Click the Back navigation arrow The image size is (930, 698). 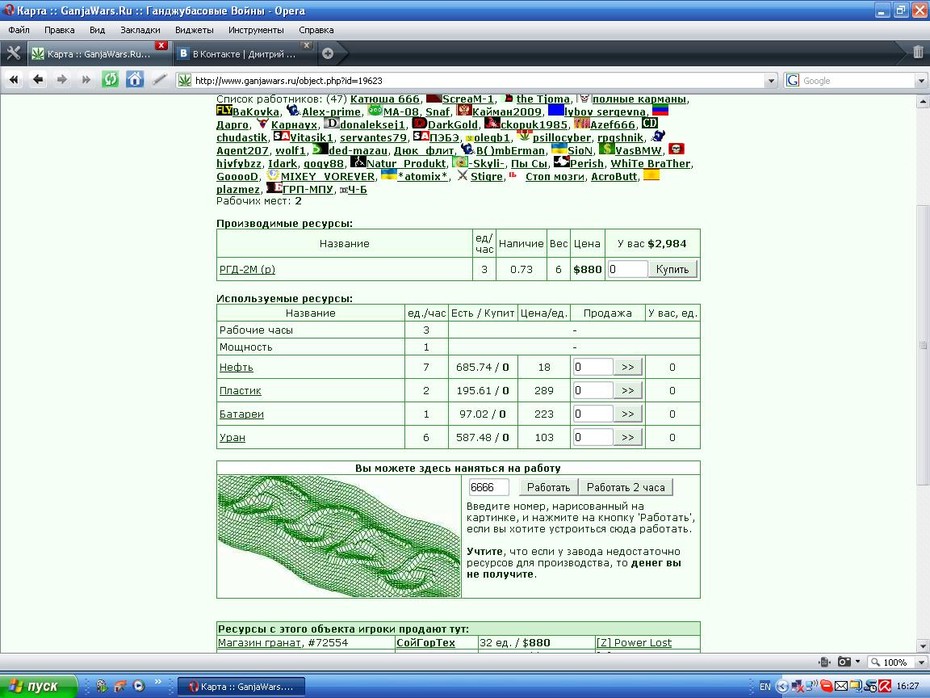tap(38, 79)
